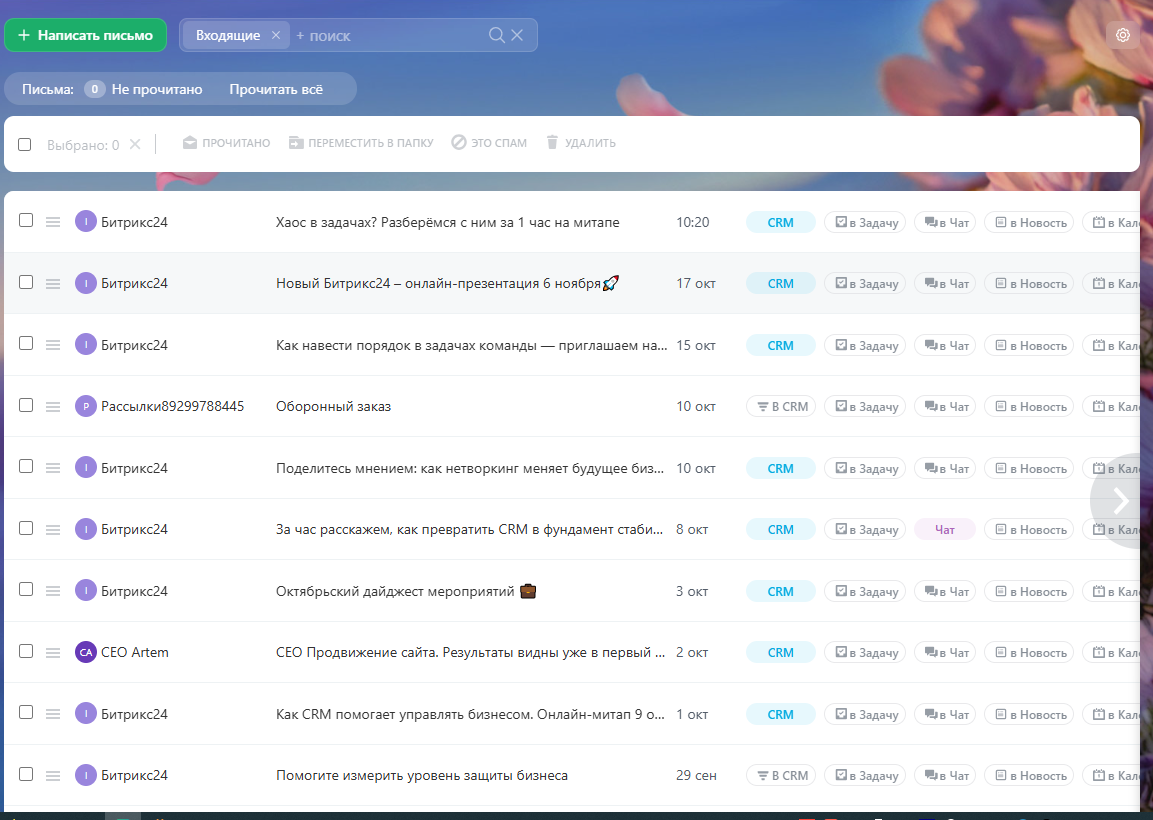Image resolution: width=1153 pixels, height=820 pixels.
Task: Click в Задачу for the 10:20 message
Action: (865, 222)
